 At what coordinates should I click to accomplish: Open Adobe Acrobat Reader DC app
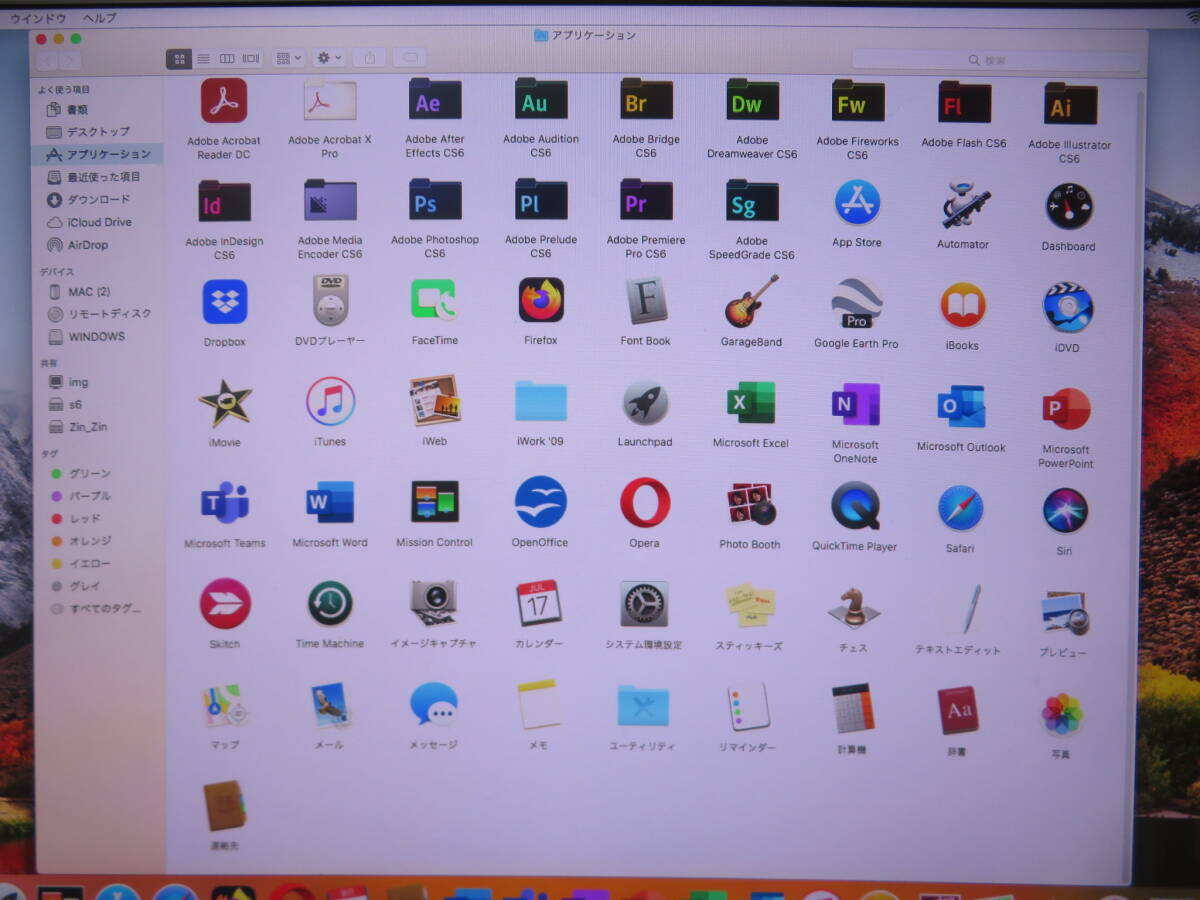pyautogui.click(x=224, y=101)
